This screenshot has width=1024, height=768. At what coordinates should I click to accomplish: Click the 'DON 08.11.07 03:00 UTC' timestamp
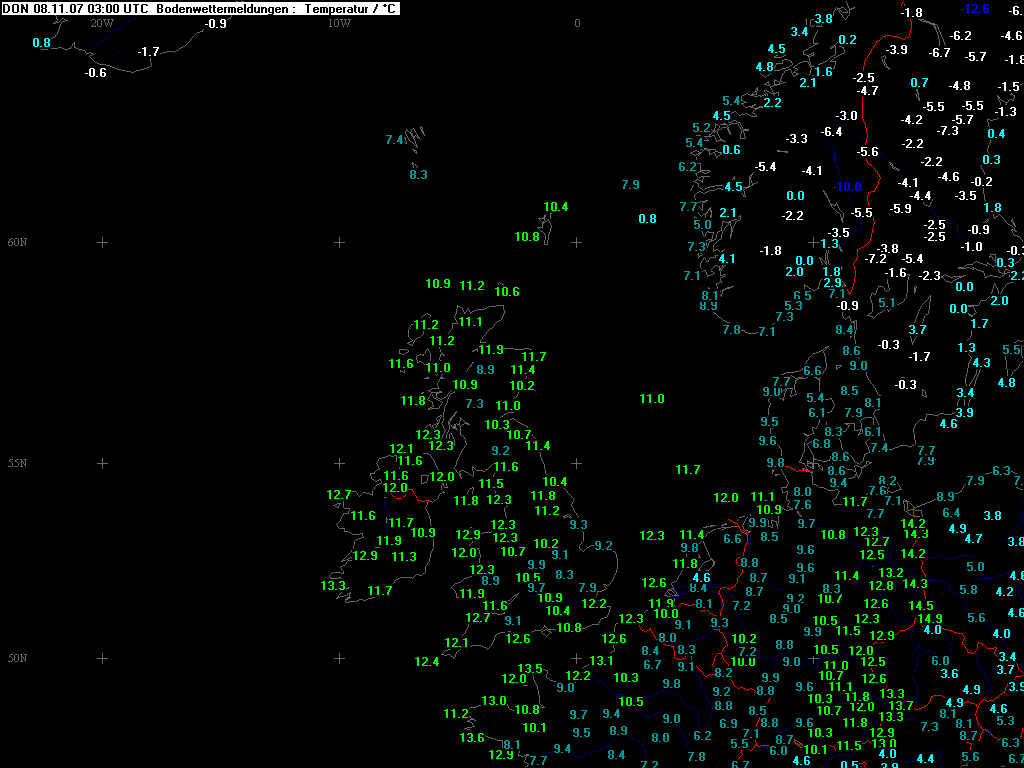click(76, 8)
